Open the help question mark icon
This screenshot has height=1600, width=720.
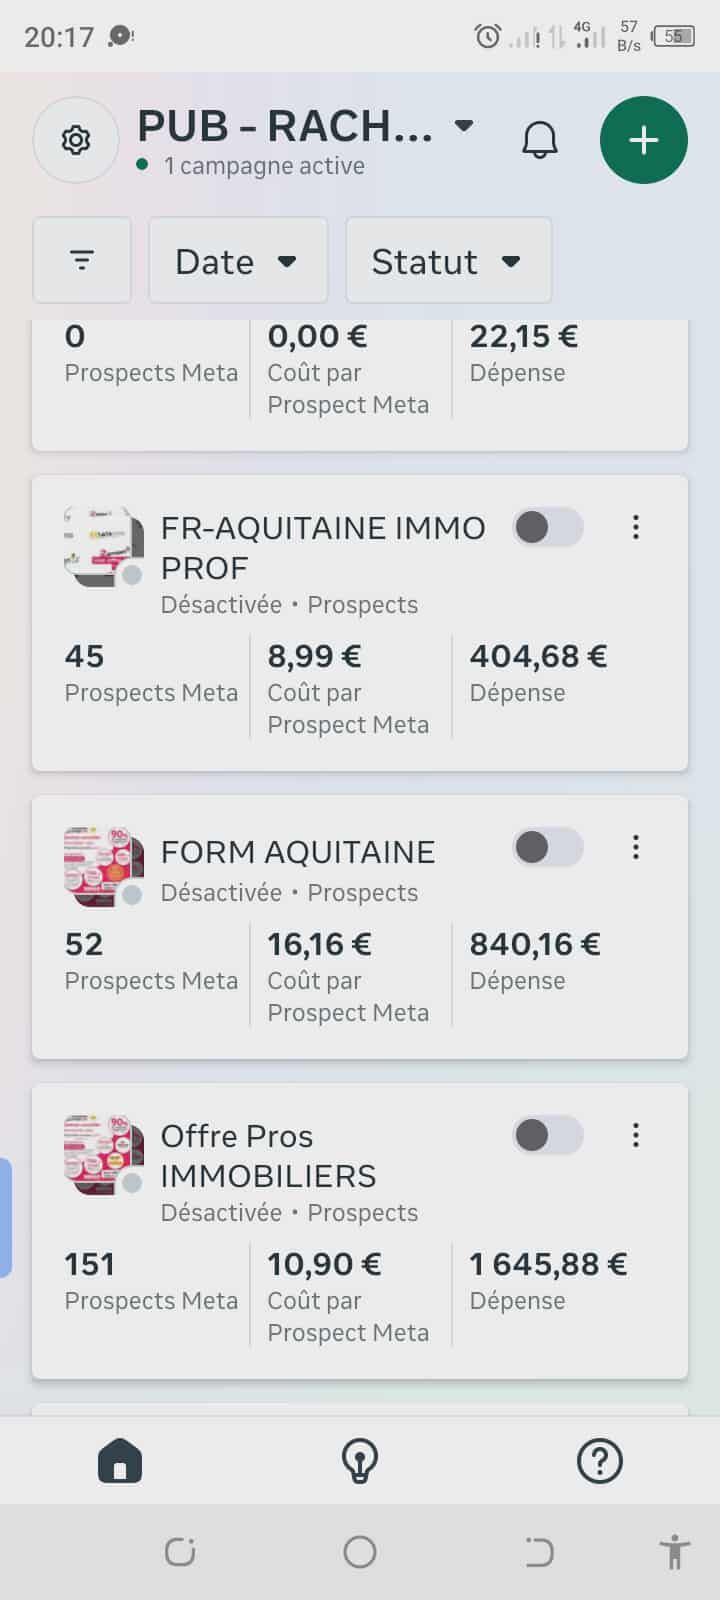click(600, 1461)
